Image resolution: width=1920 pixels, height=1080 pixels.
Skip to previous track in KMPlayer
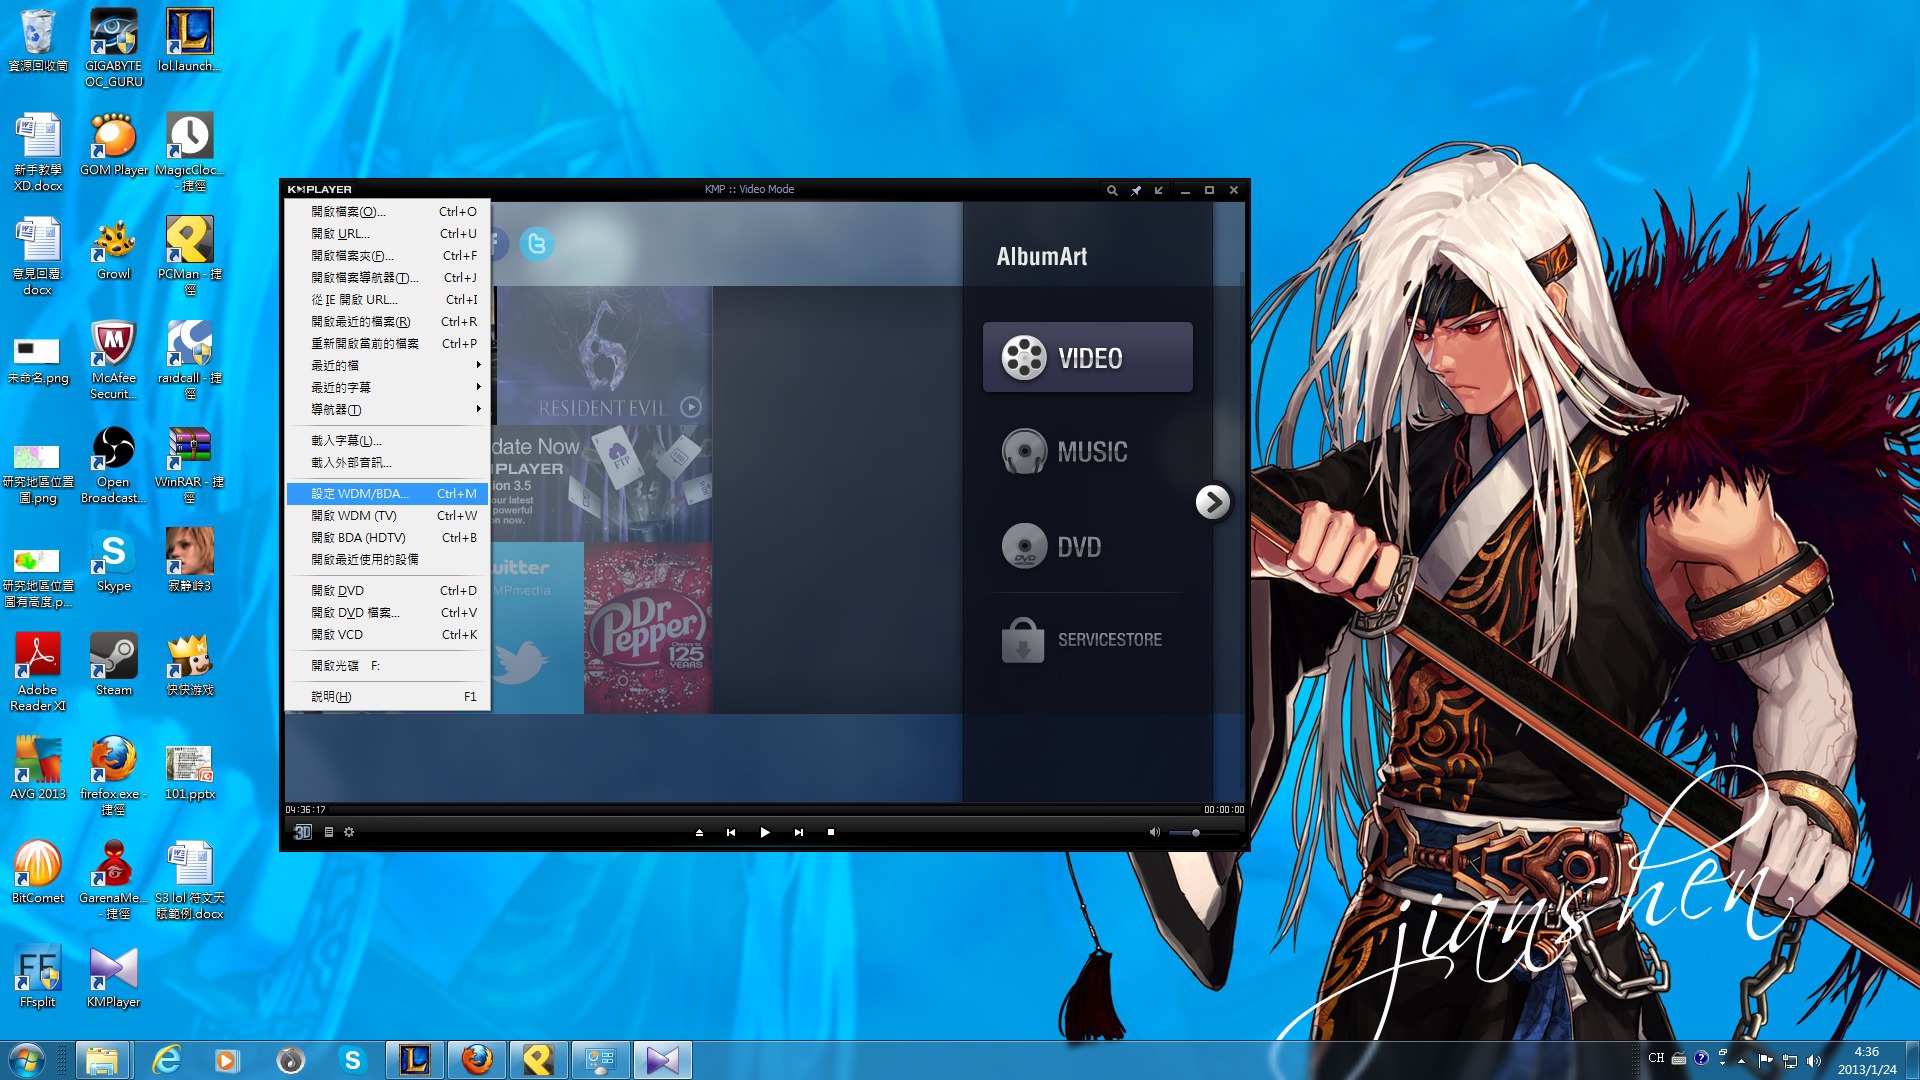pos(731,832)
